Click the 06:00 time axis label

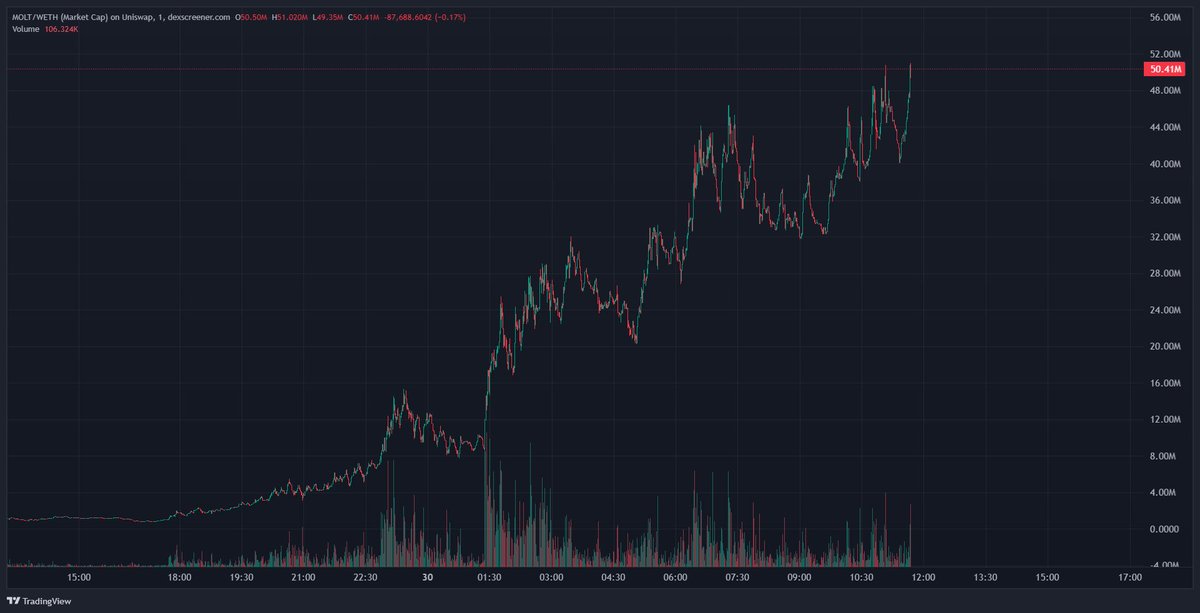coord(675,577)
